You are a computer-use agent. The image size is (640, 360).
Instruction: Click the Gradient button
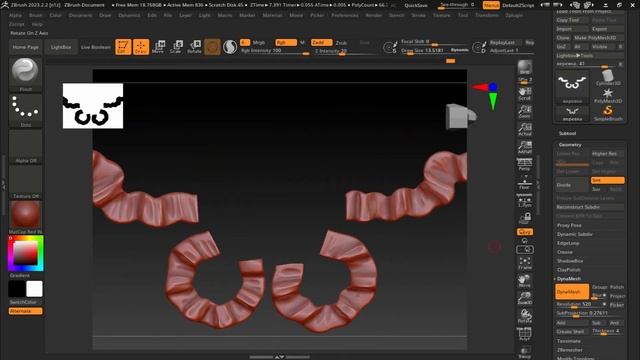tap(20, 276)
